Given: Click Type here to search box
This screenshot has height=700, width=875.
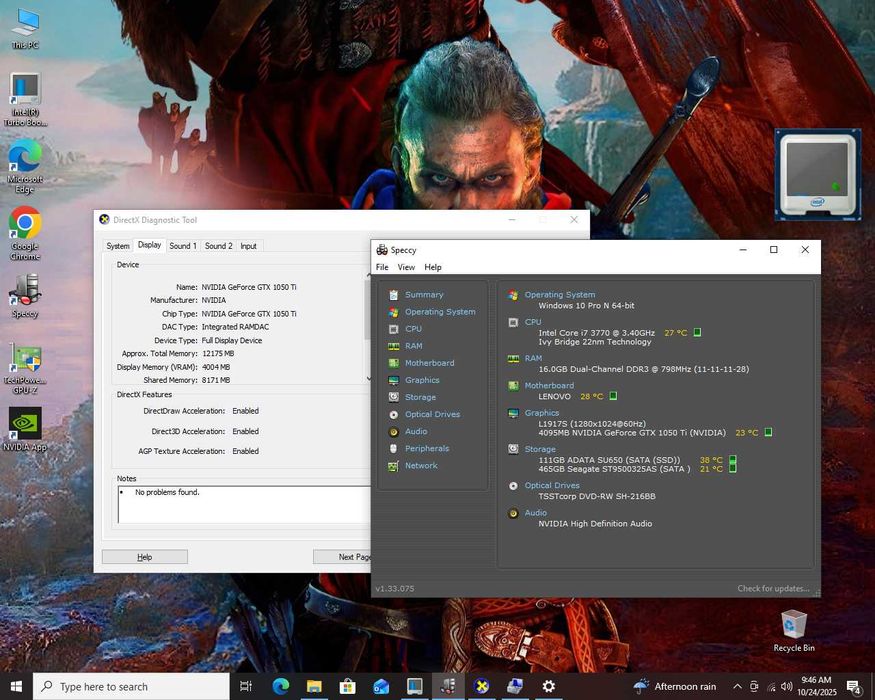Looking at the screenshot, I should click(x=131, y=687).
